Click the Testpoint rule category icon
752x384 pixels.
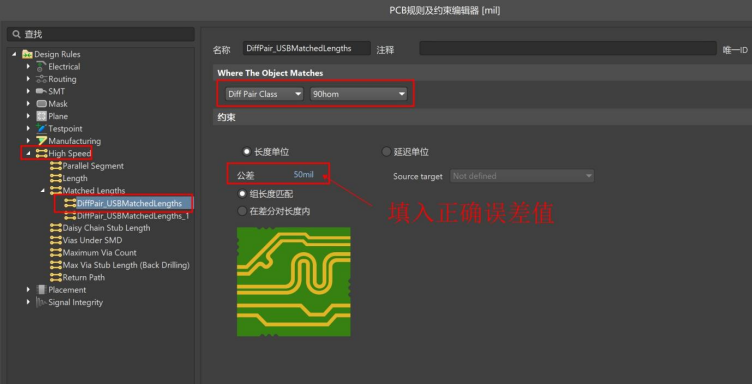(41, 128)
